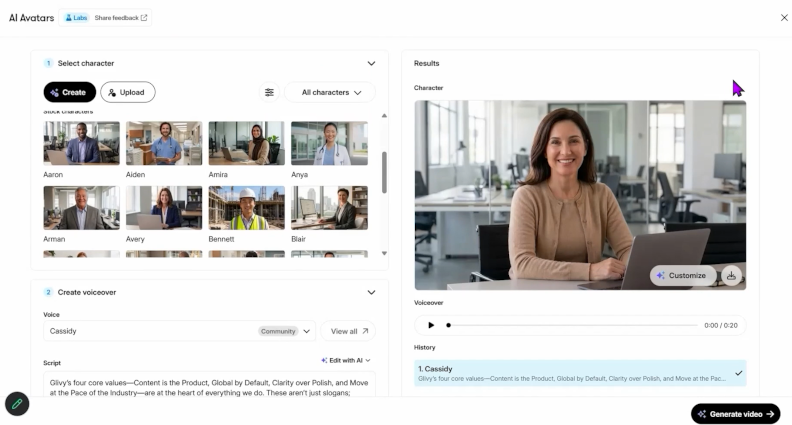Click the Generate video button
The width and height of the screenshot is (792, 425).
point(735,414)
